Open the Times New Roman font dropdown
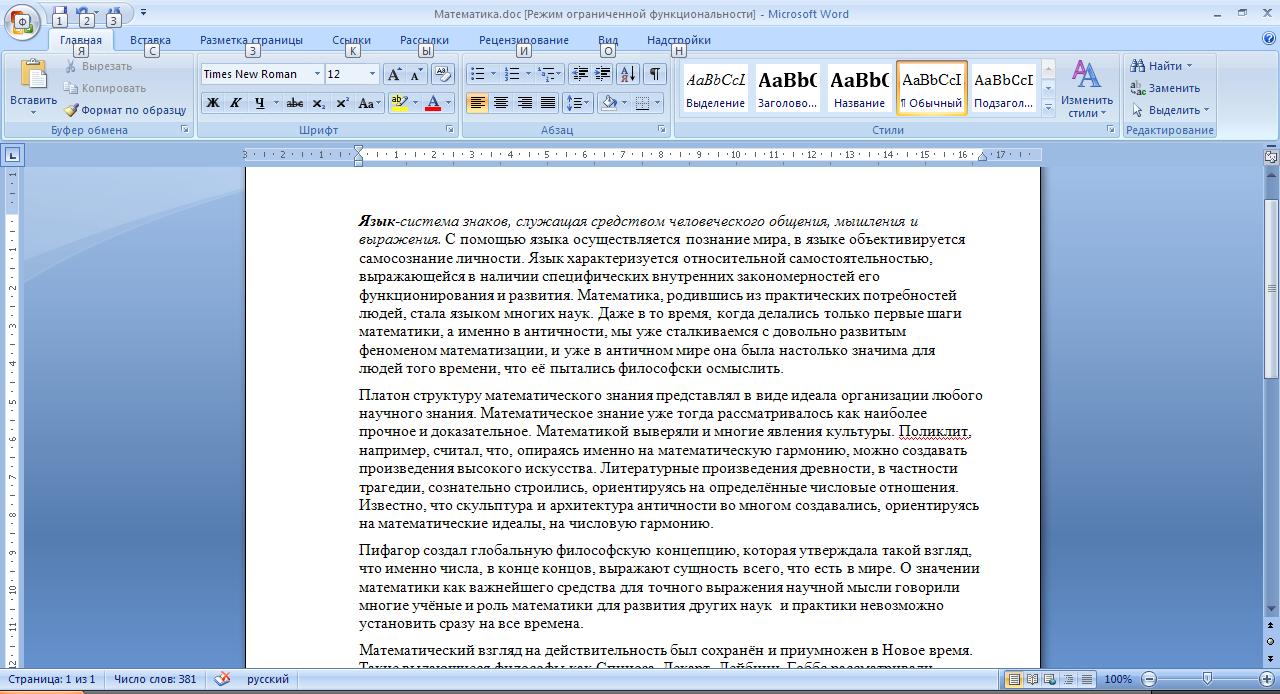Screen dimensions: 1280x694 coord(317,74)
